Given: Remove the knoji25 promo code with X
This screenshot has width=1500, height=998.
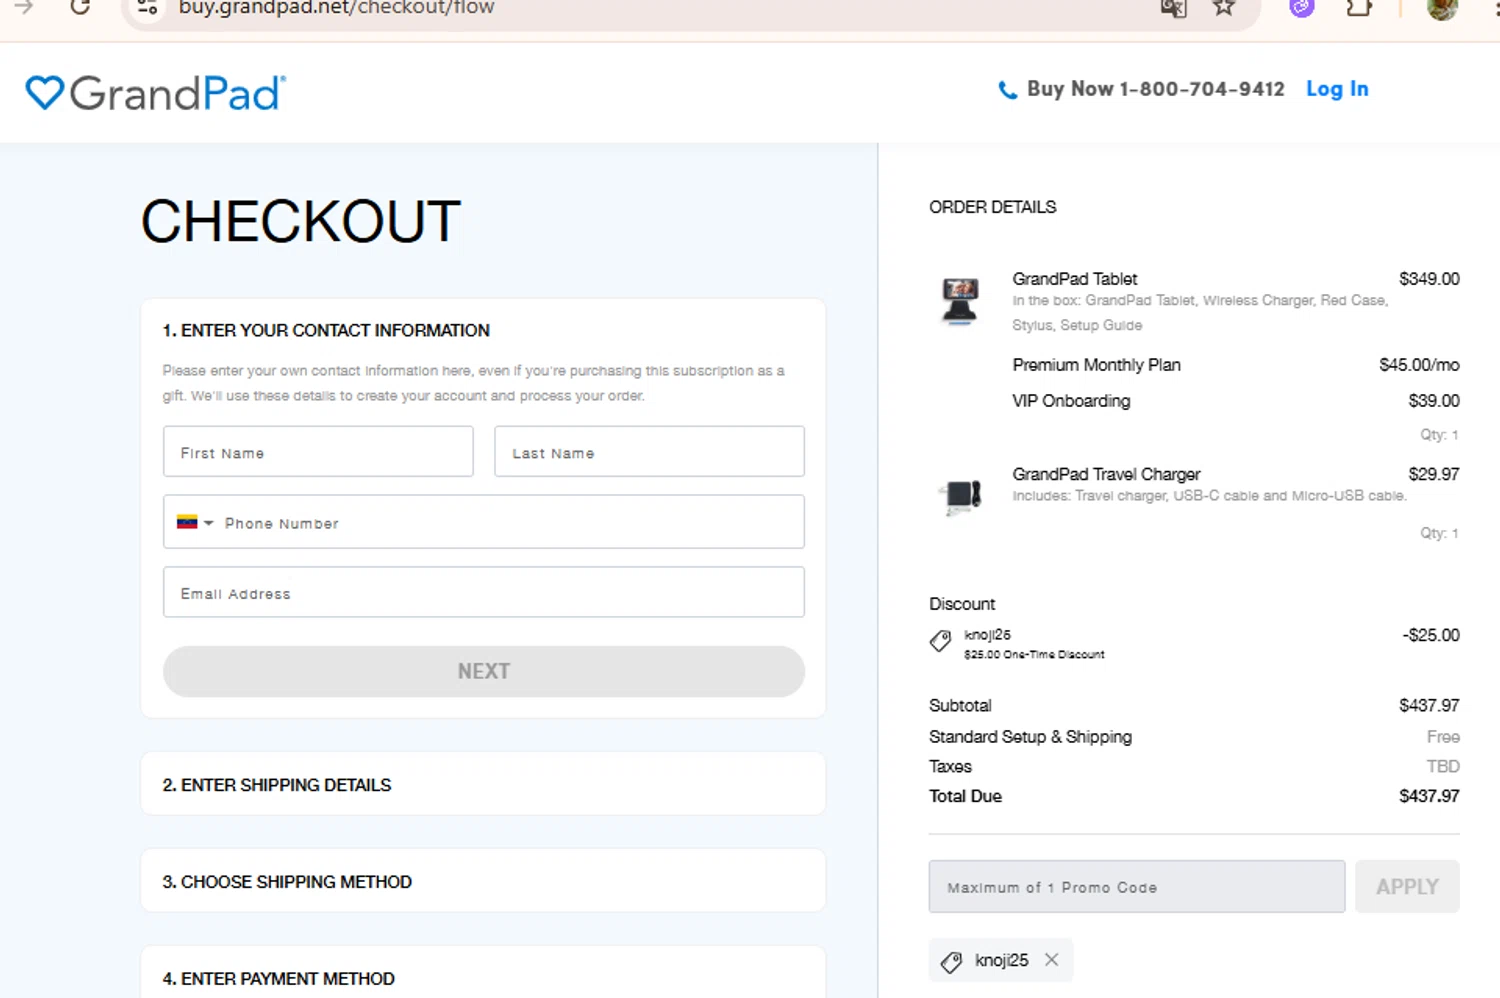Looking at the screenshot, I should (x=1052, y=960).
